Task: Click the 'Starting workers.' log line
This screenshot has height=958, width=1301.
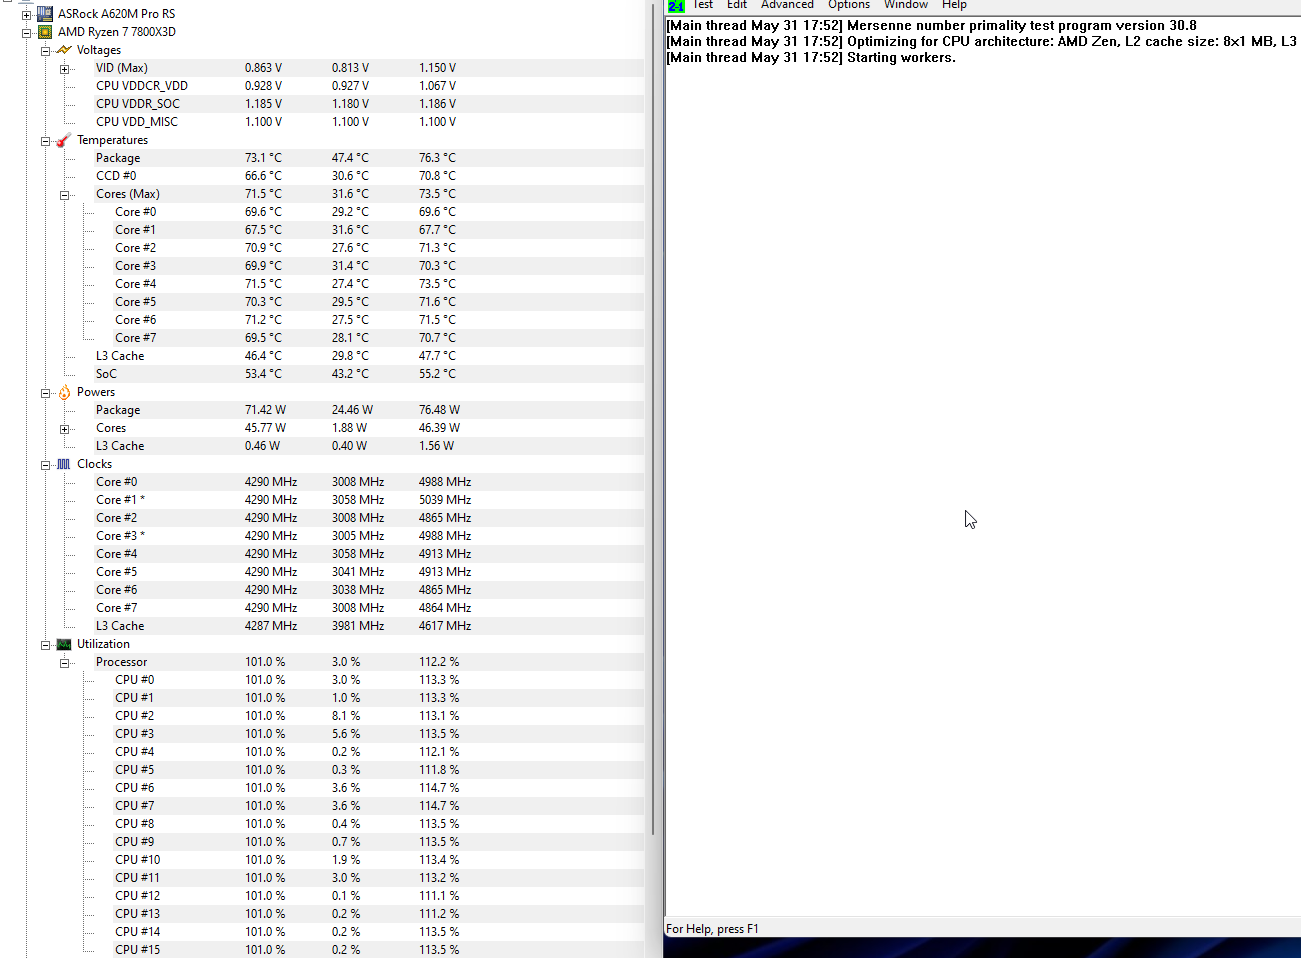Action: coord(811,58)
